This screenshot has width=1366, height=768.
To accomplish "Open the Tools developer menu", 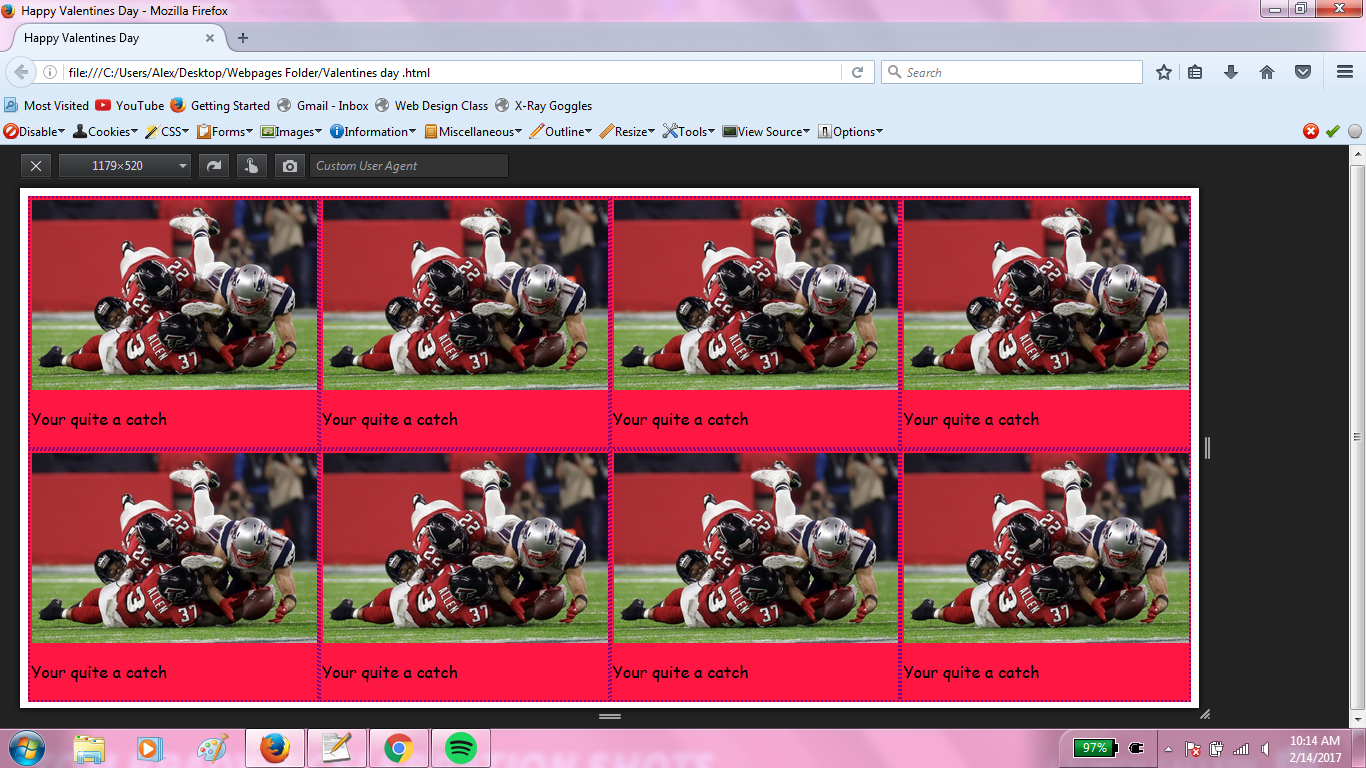I will (689, 131).
